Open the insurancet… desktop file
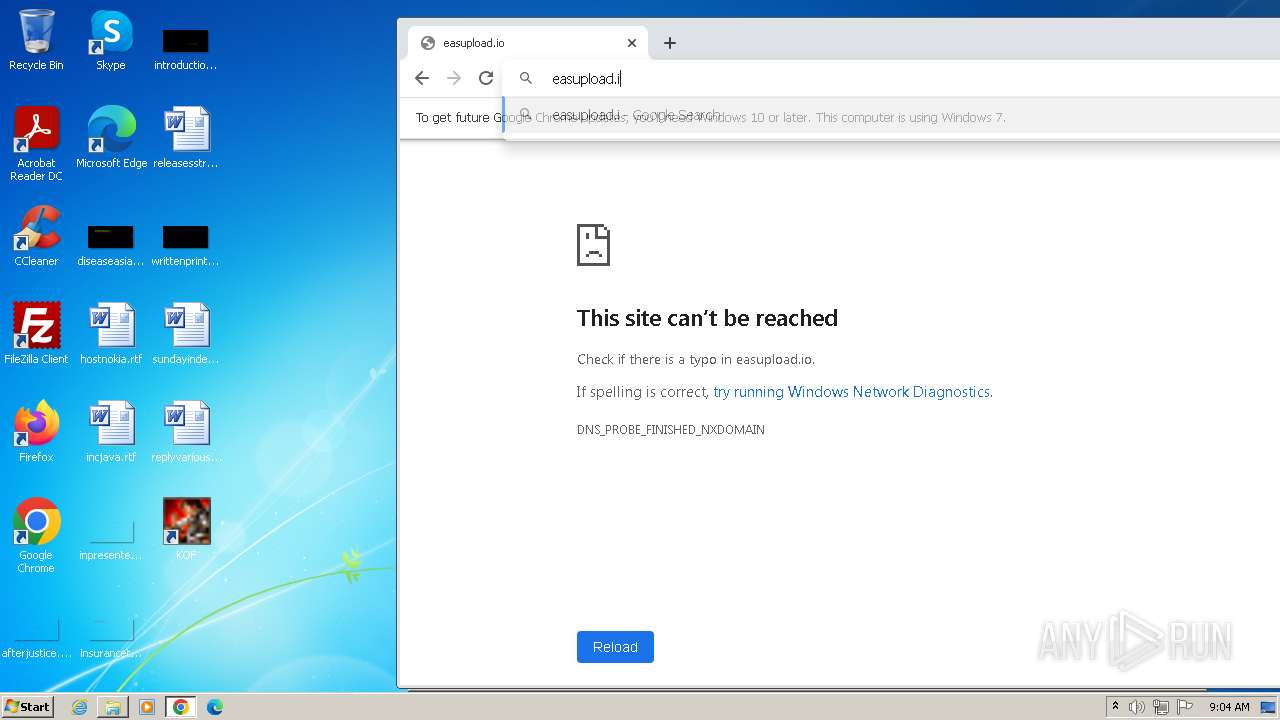 (111, 637)
